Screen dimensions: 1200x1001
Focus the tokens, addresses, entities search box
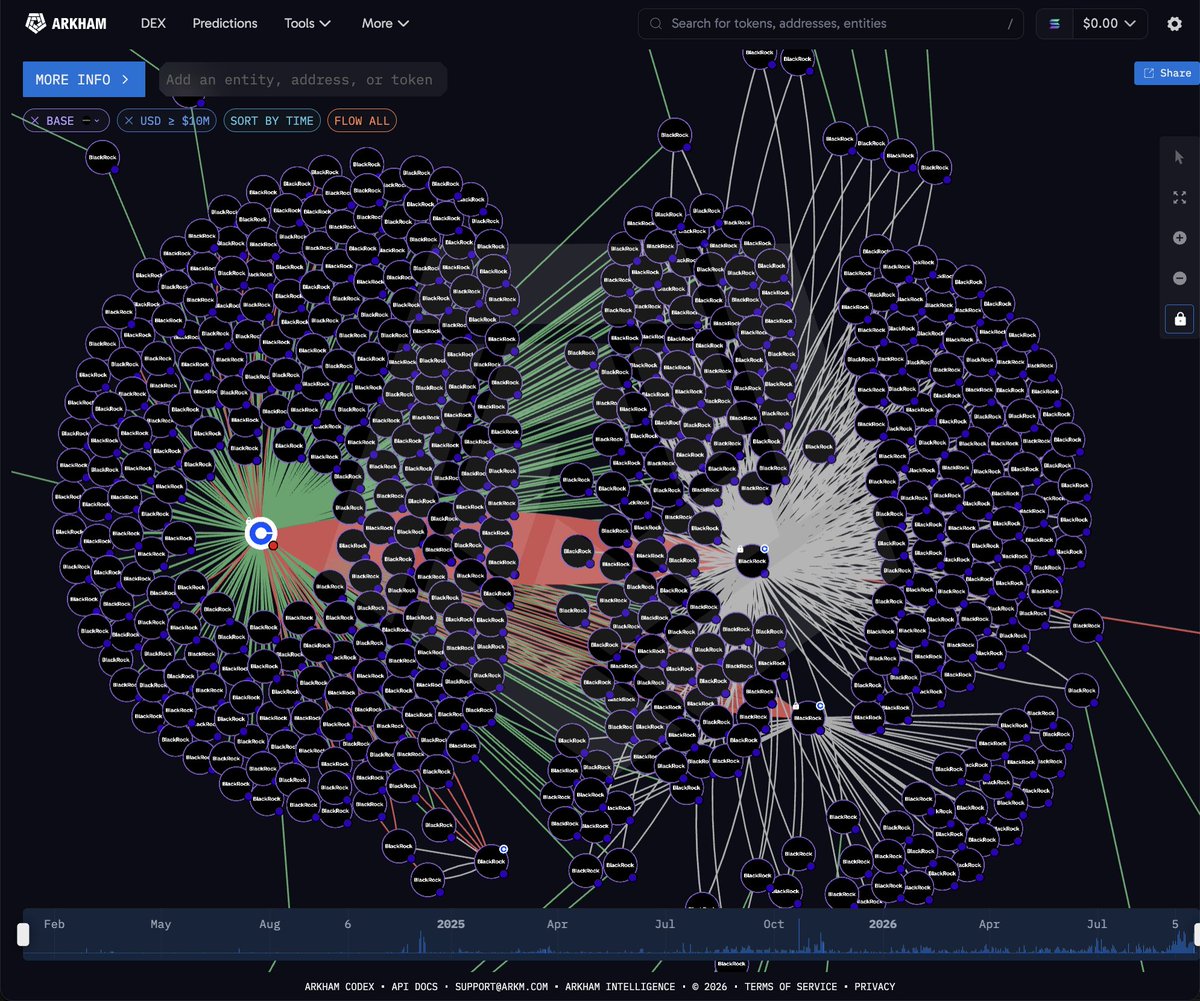(831, 23)
